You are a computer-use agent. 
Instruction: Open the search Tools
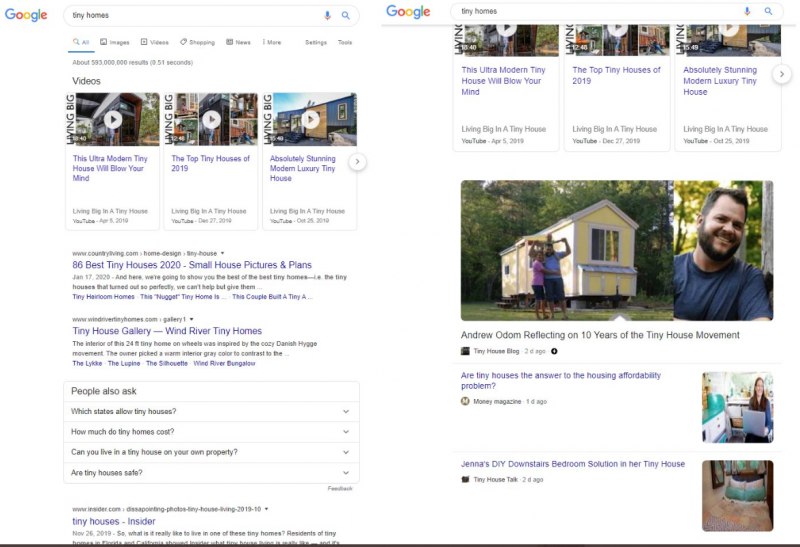(x=345, y=42)
